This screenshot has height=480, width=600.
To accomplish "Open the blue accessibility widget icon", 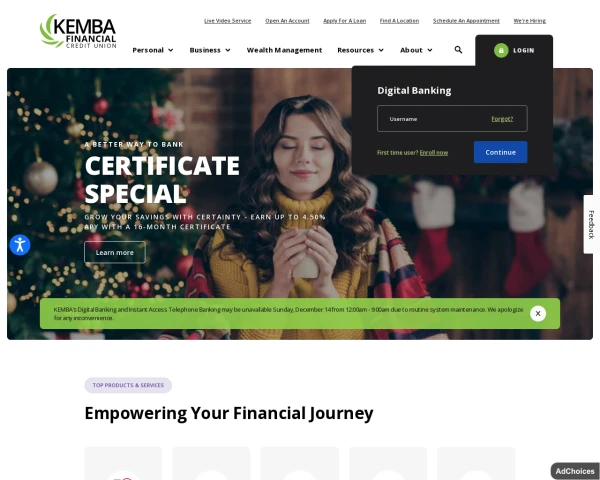I will click(x=20, y=245).
